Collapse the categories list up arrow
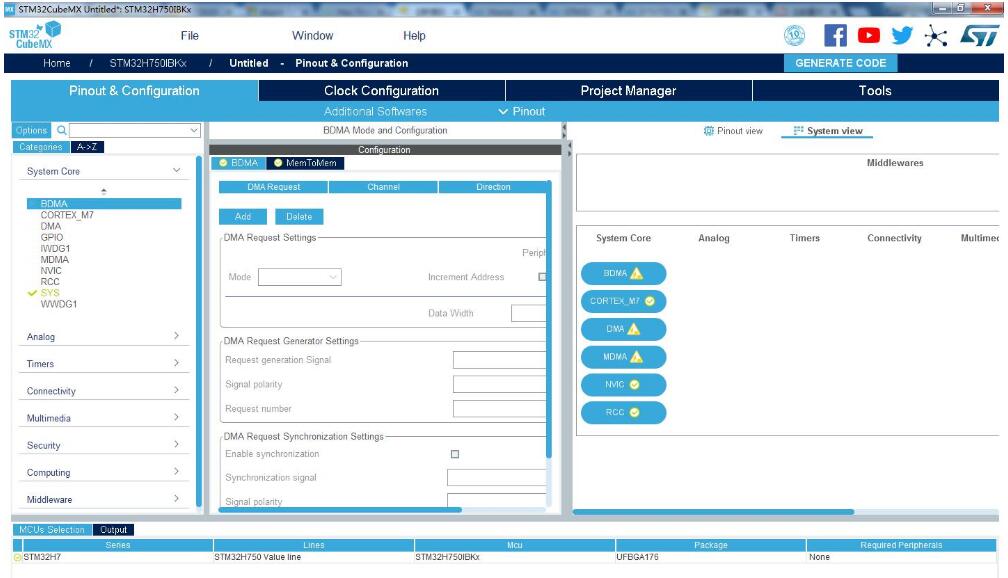The height and width of the screenshot is (578, 1008). coord(104,192)
